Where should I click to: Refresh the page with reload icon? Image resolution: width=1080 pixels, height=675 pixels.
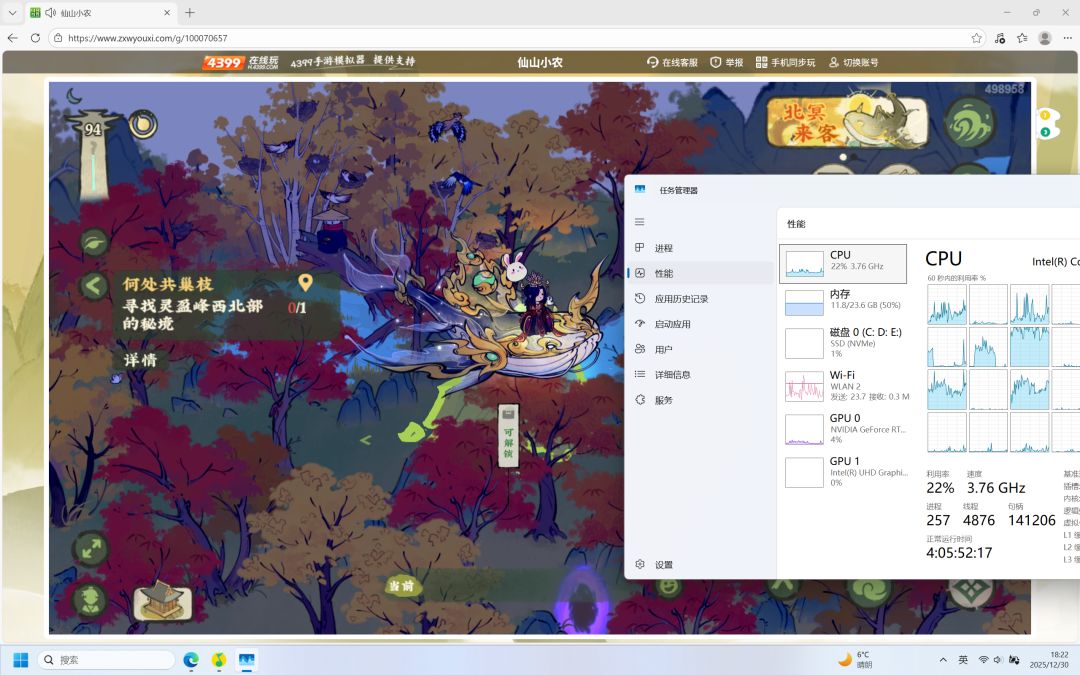point(35,38)
